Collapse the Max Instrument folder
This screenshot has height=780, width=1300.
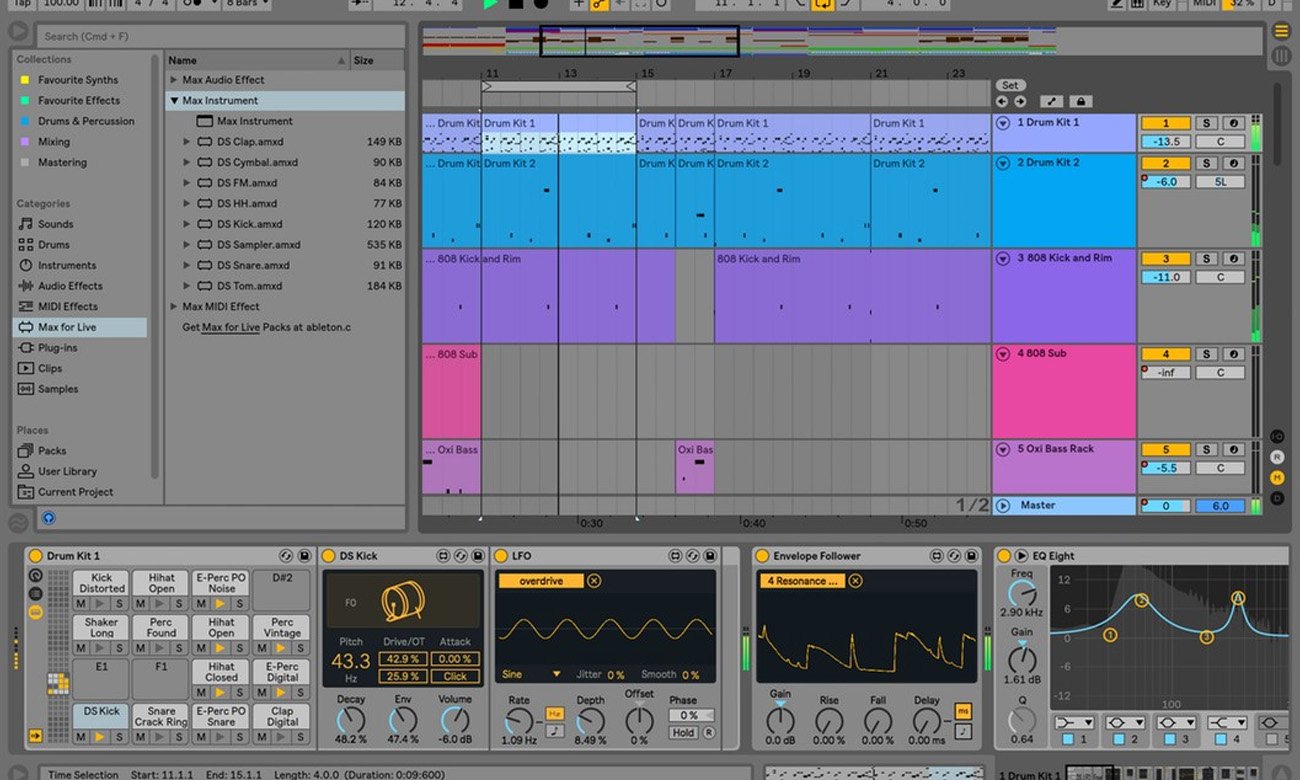pyautogui.click(x=174, y=101)
